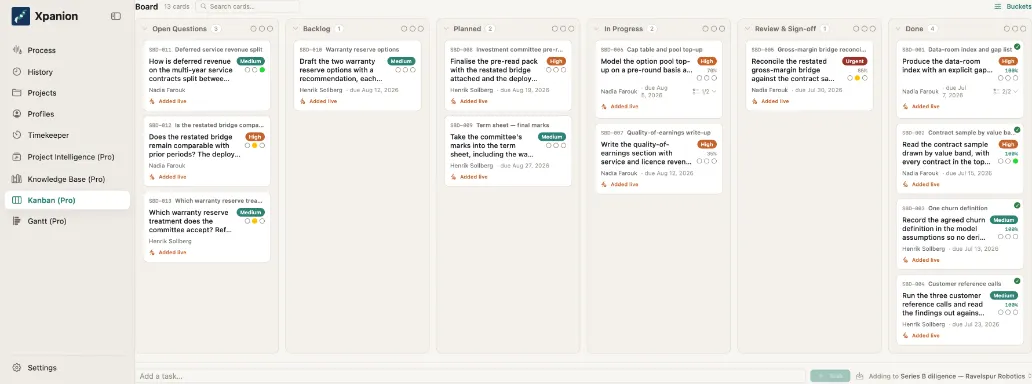Click the Task add button
Screen dimensions: 1032x384
(x=830, y=376)
